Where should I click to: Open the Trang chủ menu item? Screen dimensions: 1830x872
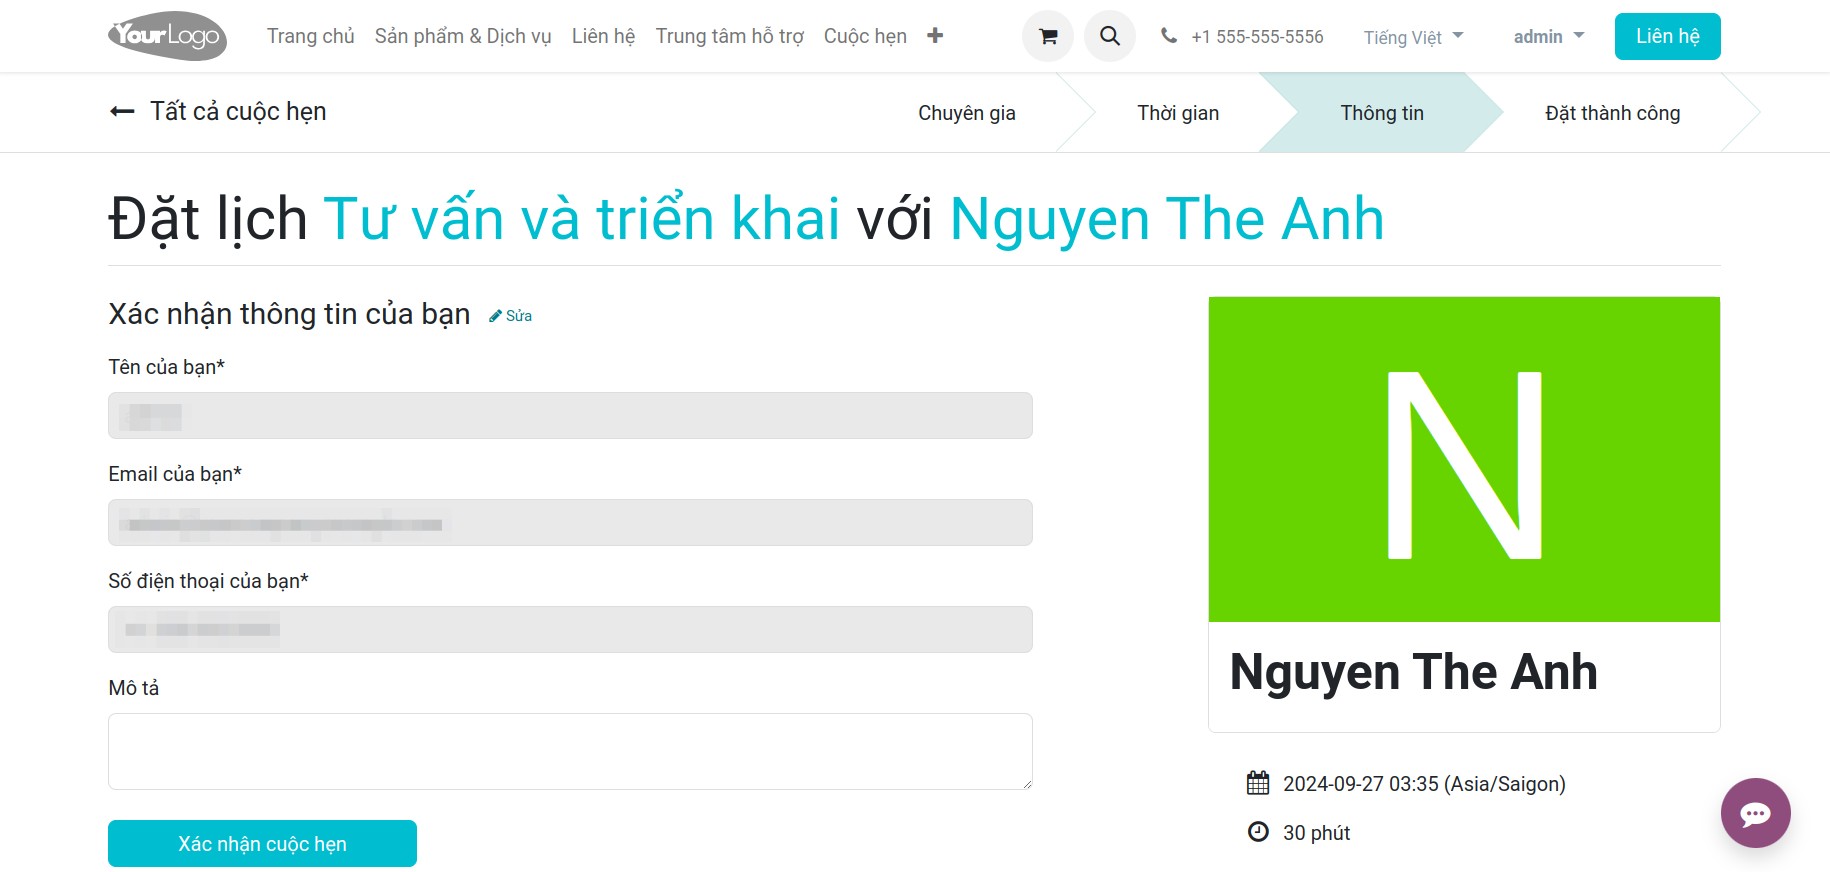pos(311,36)
